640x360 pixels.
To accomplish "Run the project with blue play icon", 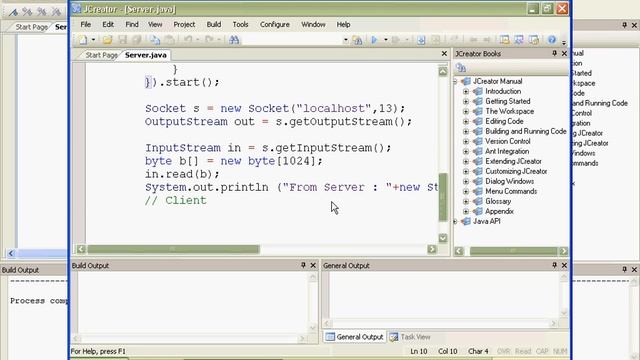I will pos(374,40).
